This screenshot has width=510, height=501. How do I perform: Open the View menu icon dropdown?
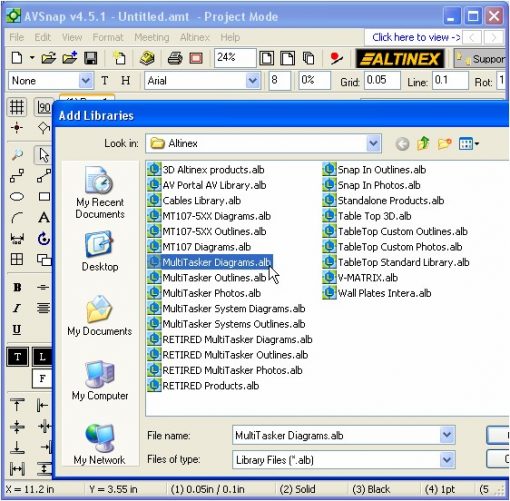[469, 144]
